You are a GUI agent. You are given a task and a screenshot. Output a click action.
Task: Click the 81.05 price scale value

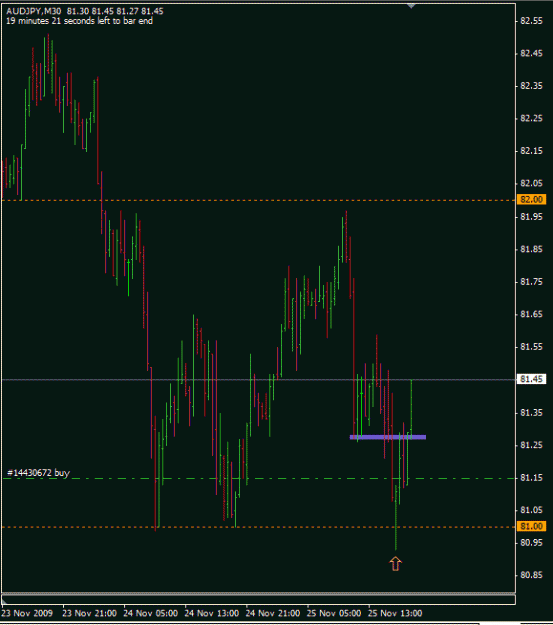pos(531,510)
